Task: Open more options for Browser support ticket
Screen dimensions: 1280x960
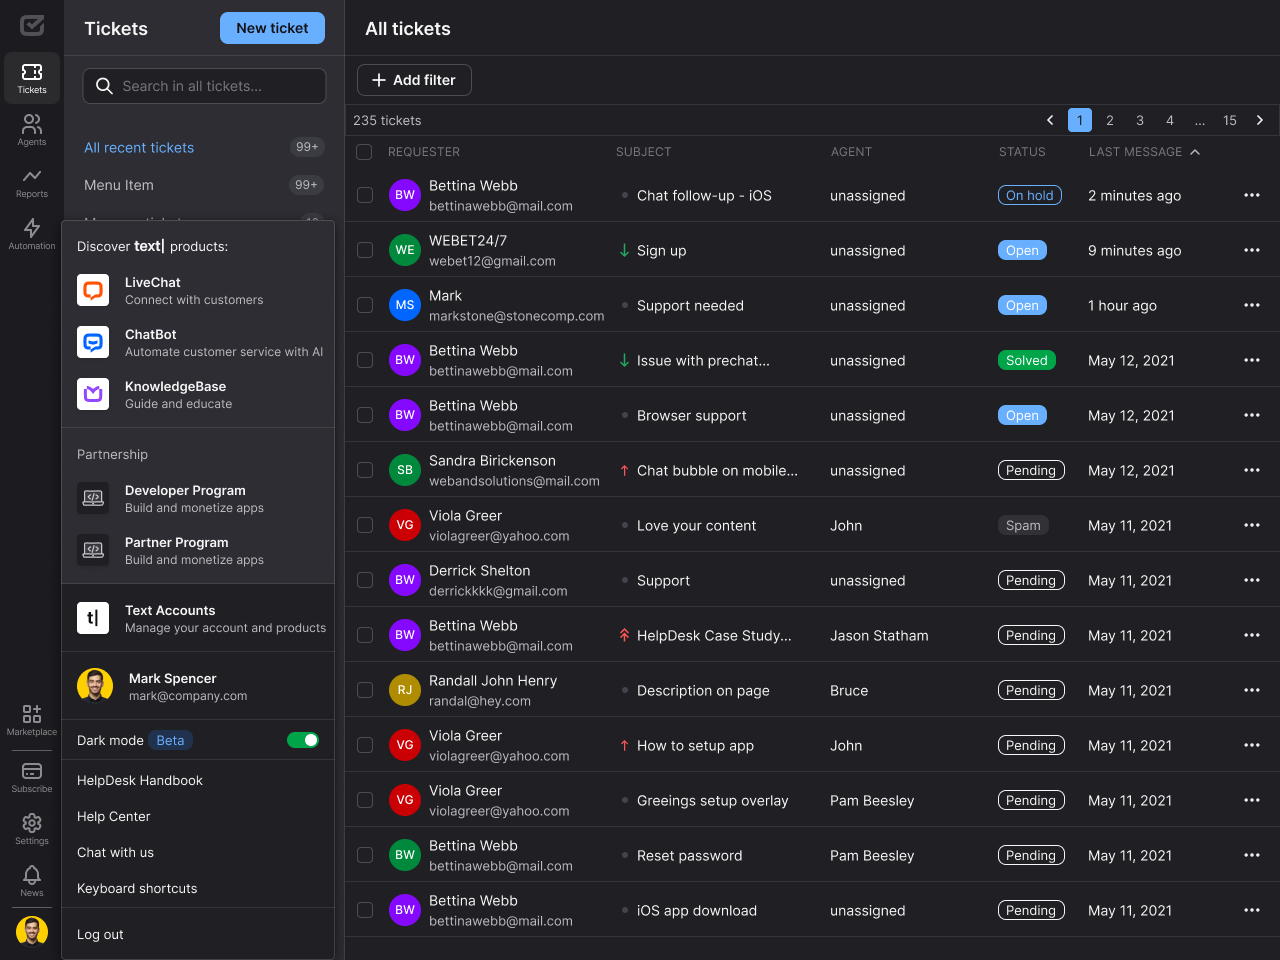Action: pyautogui.click(x=1252, y=415)
